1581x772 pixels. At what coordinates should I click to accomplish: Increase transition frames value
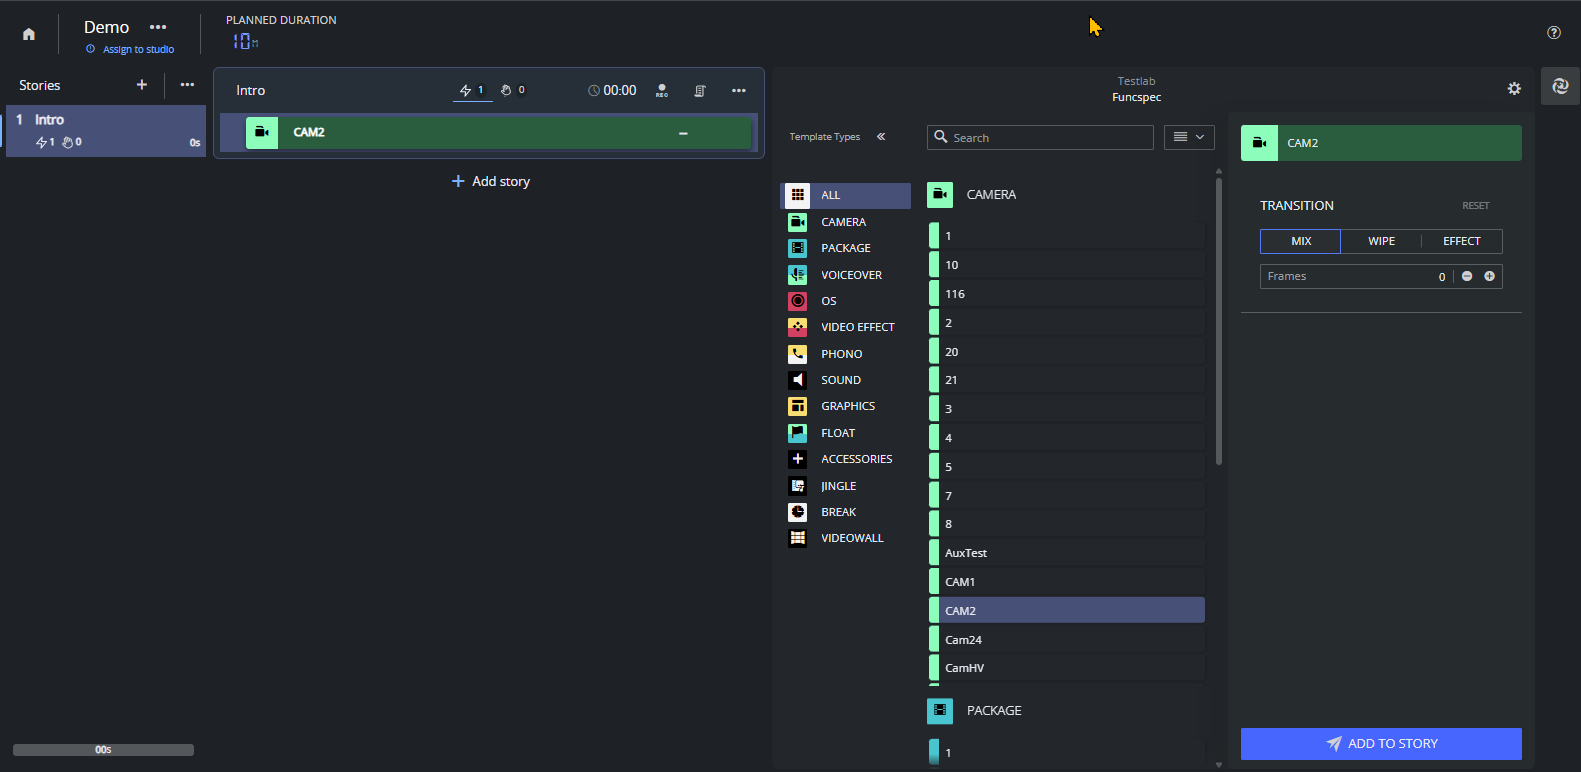click(x=1489, y=276)
